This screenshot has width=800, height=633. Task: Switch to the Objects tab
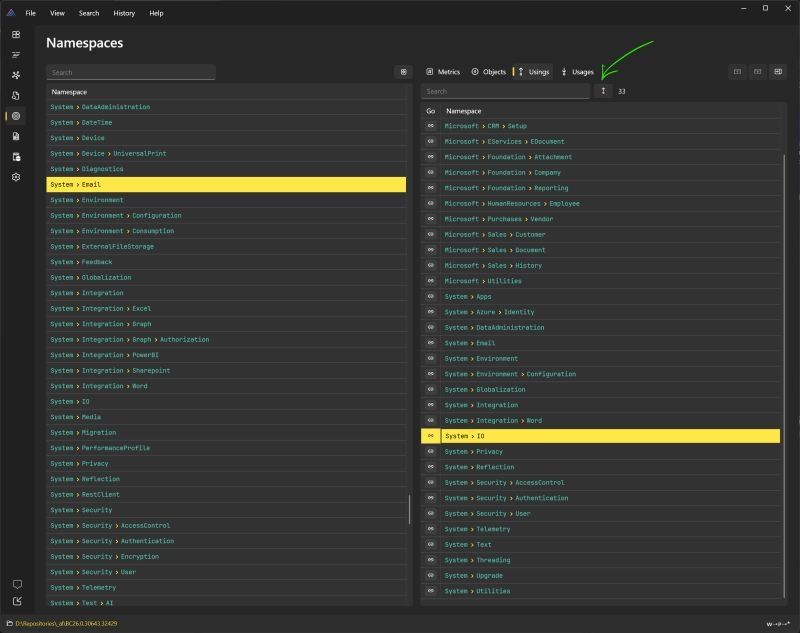[x=489, y=72]
